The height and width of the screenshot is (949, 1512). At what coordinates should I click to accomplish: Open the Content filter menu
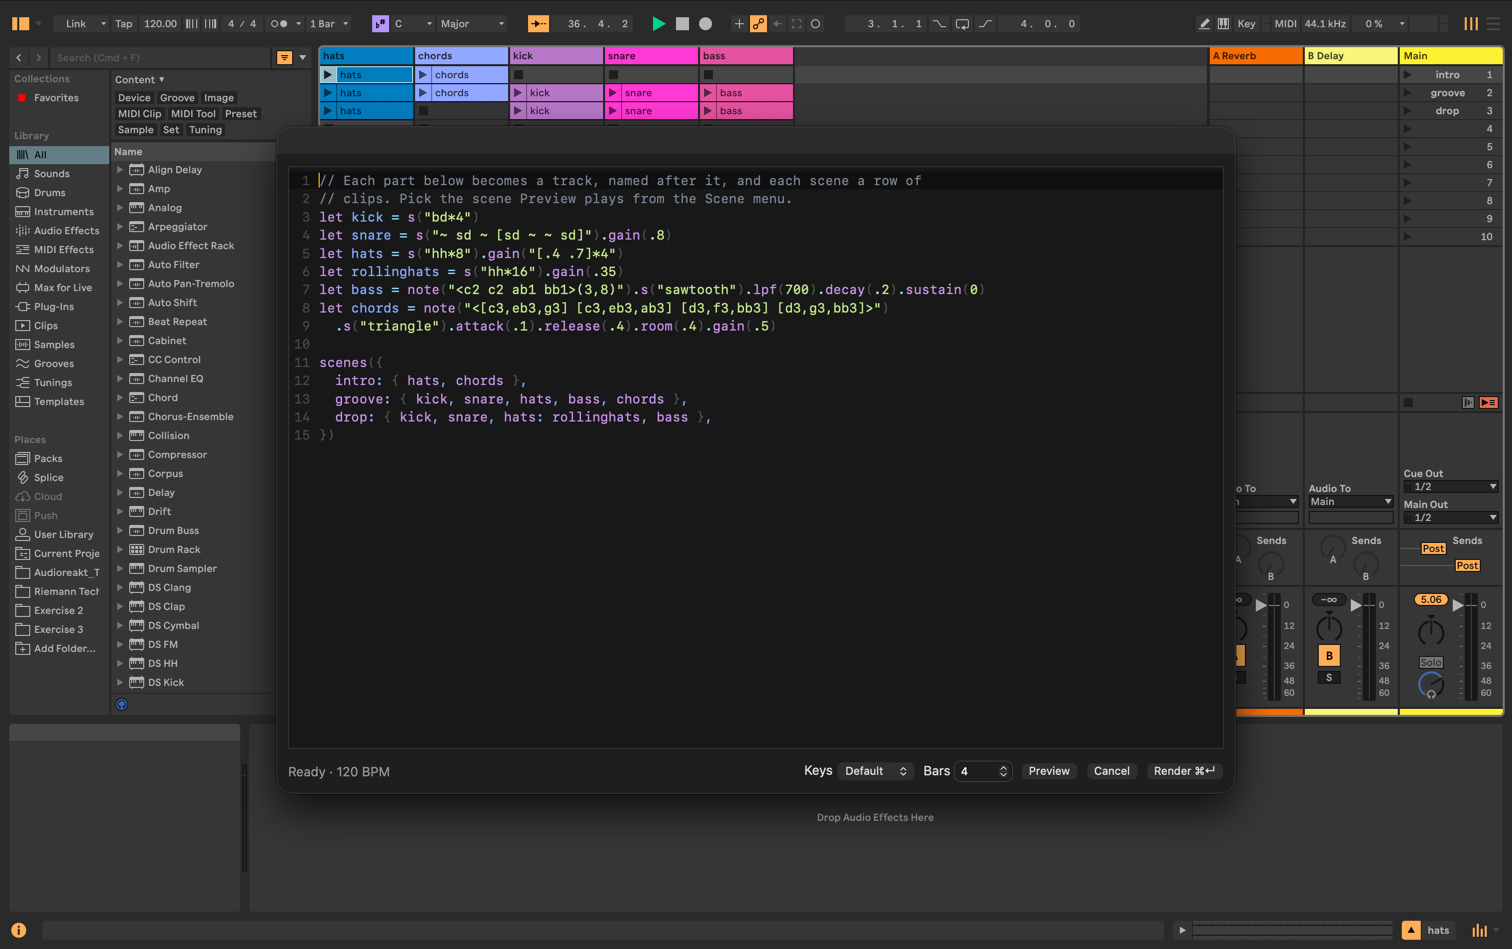coord(140,80)
